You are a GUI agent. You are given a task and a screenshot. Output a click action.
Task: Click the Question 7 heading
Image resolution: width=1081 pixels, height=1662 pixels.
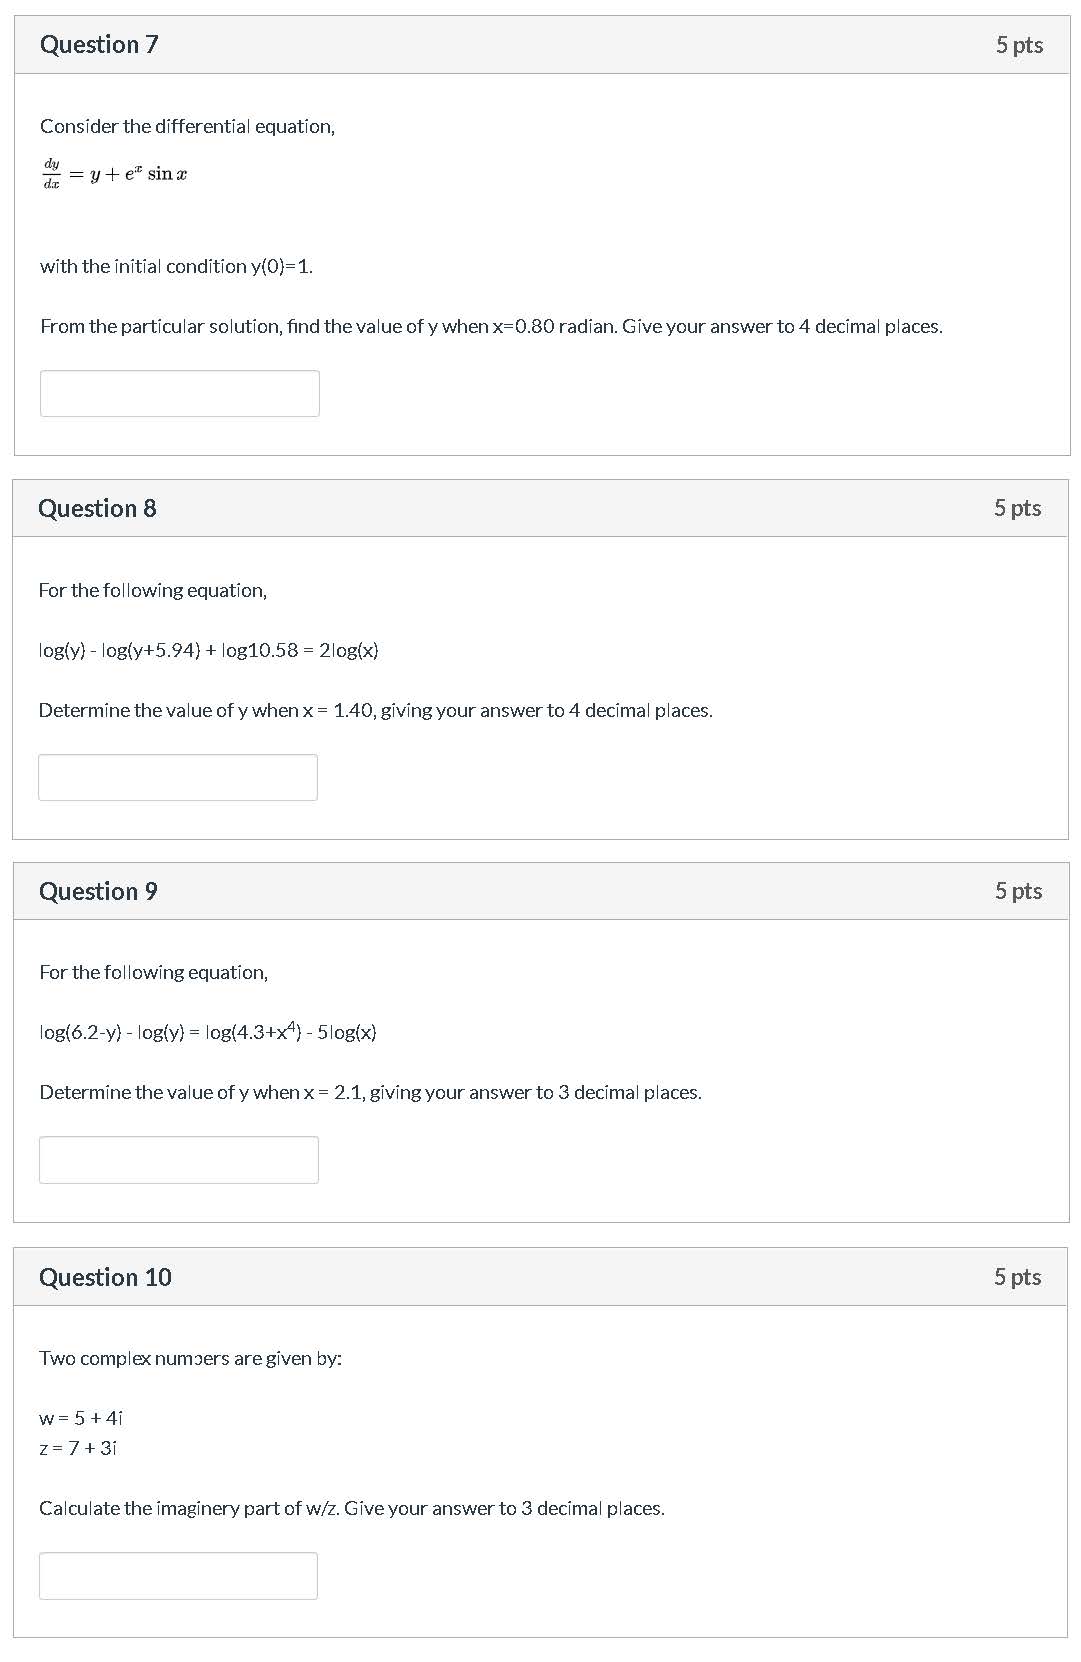[99, 45]
